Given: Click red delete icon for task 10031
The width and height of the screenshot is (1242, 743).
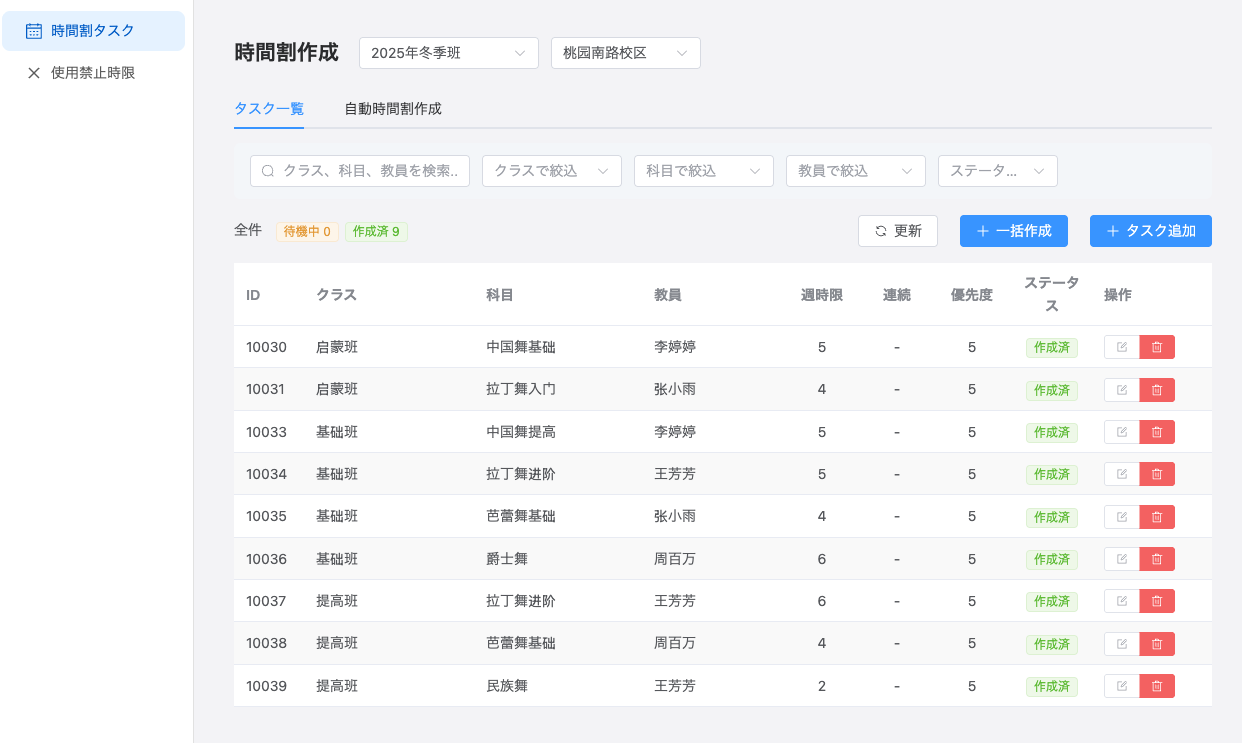Looking at the screenshot, I should (1157, 390).
